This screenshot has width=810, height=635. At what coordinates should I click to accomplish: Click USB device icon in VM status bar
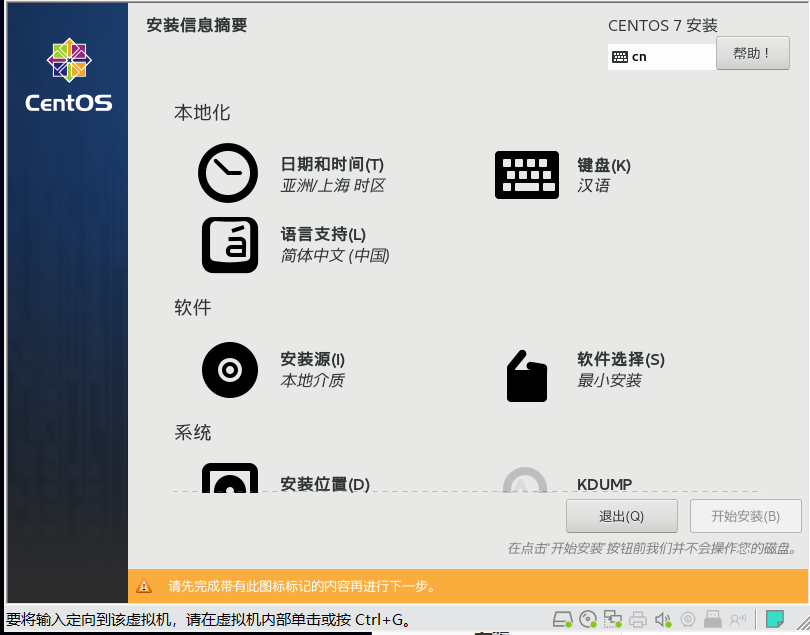tap(712, 618)
